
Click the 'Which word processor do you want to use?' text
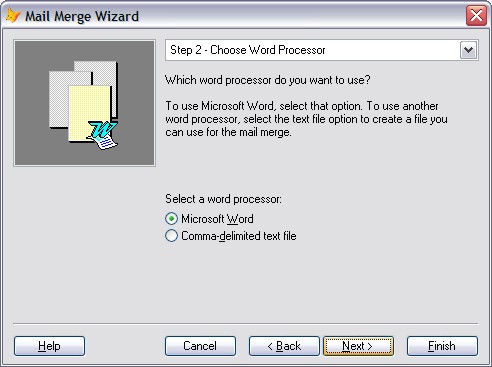pos(268,80)
